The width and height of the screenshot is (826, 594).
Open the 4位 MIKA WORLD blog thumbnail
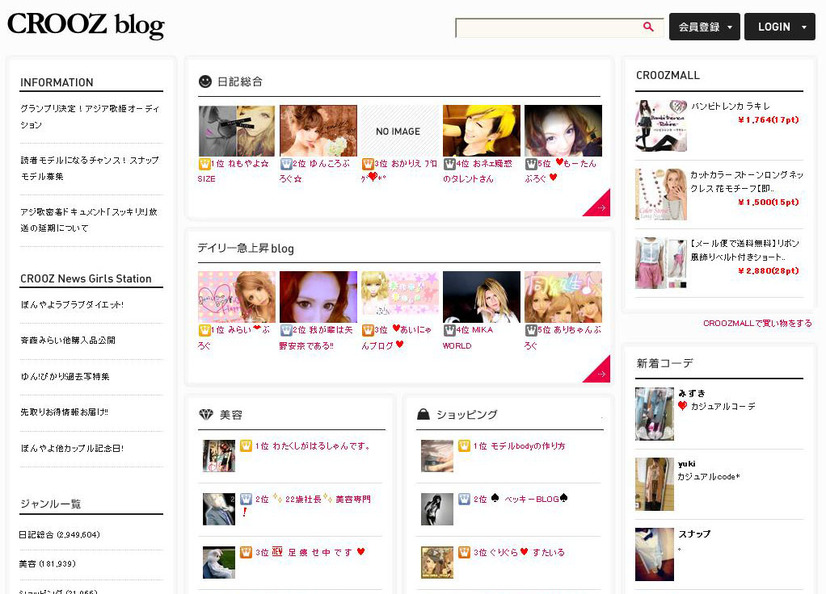[481, 296]
